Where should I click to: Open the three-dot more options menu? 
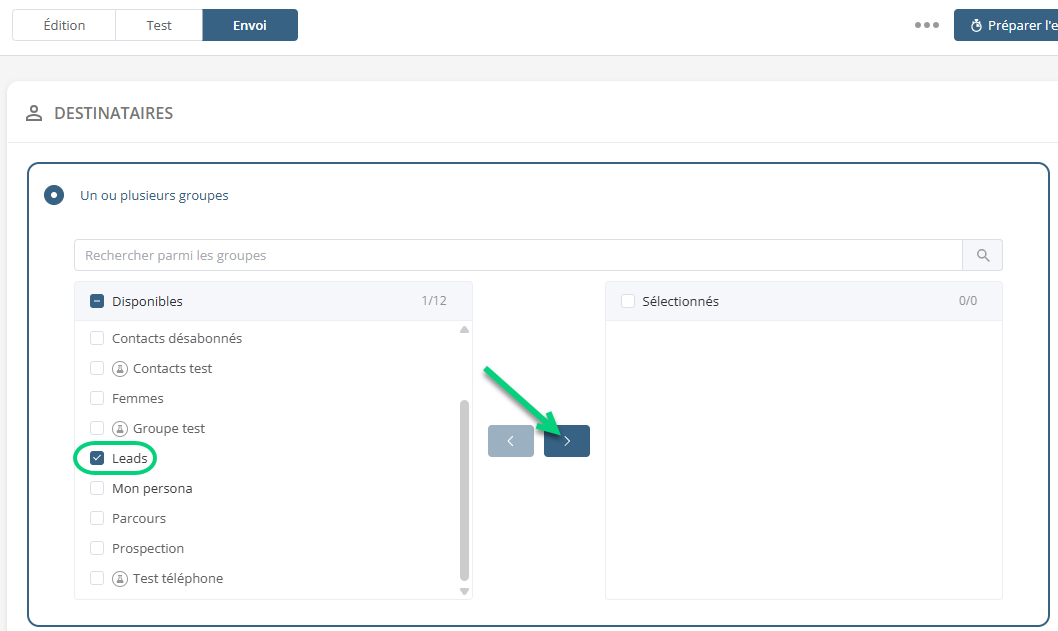[926, 25]
